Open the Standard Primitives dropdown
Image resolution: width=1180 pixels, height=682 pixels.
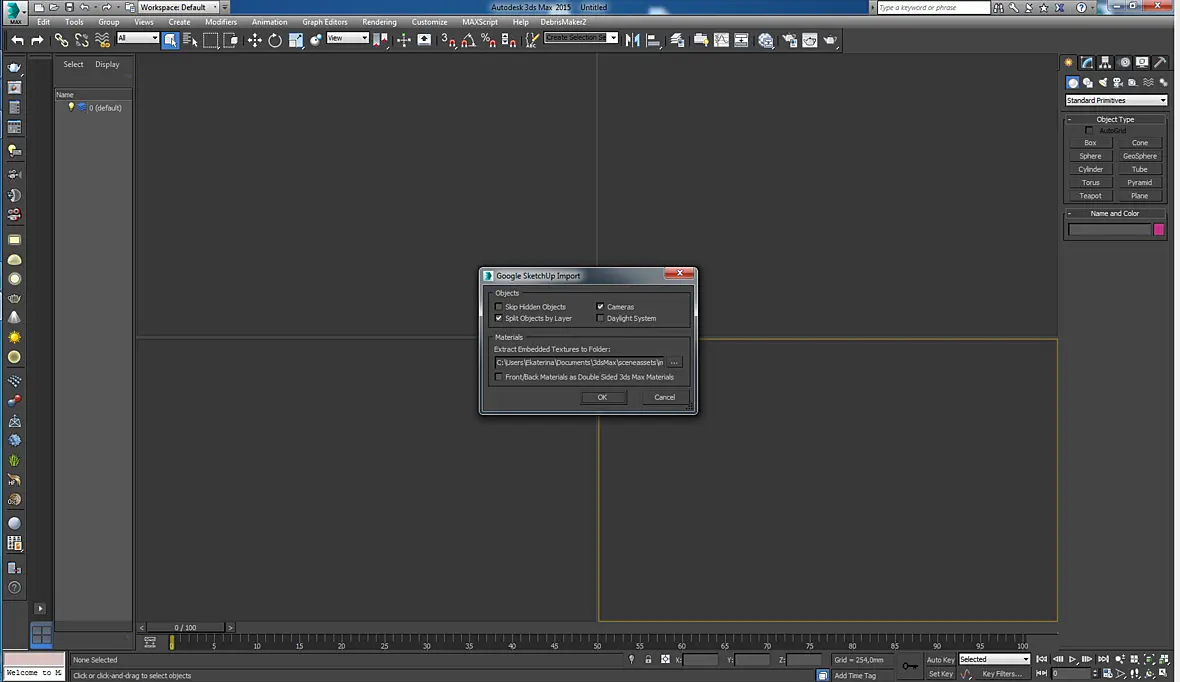pyautogui.click(x=1115, y=100)
